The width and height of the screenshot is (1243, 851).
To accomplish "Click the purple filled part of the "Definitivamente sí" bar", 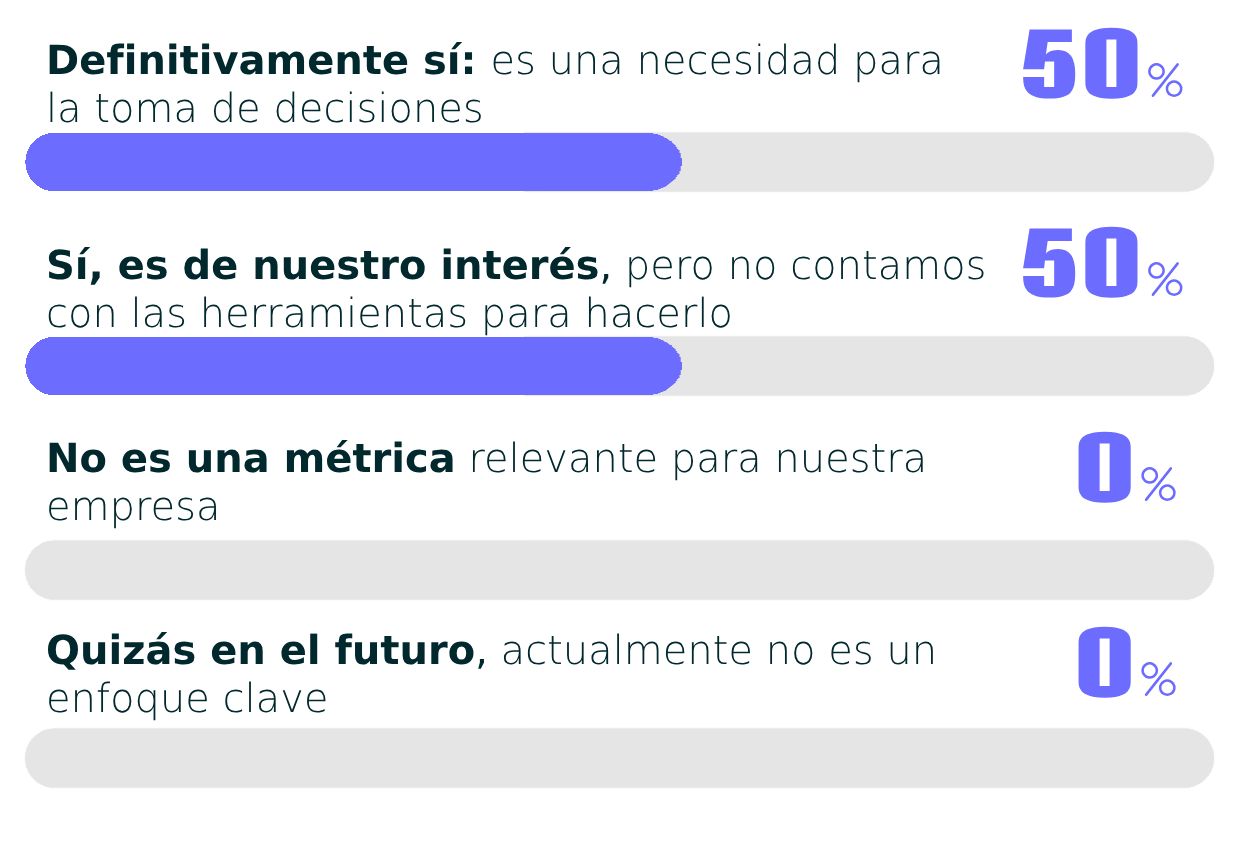I will 354,162.
